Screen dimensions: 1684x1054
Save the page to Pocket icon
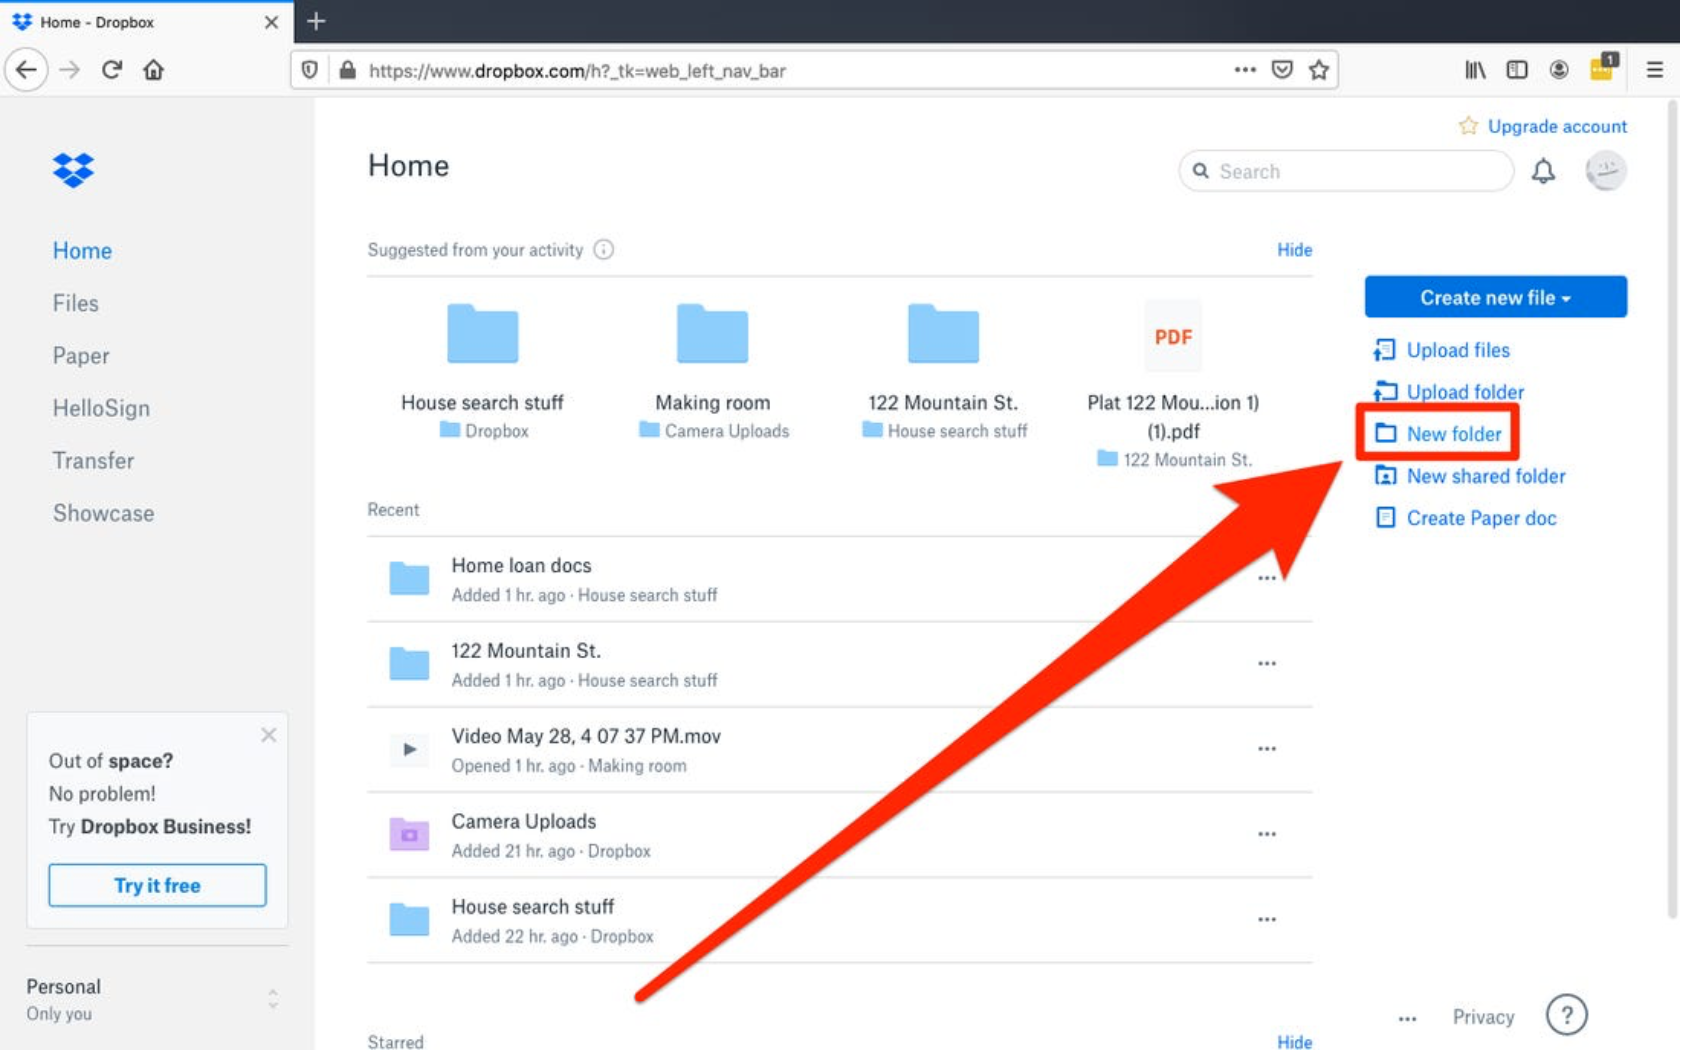click(x=1282, y=70)
